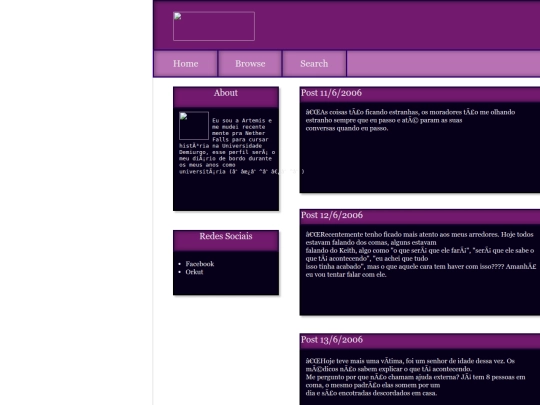
Task: Open the Browse navigation item
Action: point(250,64)
